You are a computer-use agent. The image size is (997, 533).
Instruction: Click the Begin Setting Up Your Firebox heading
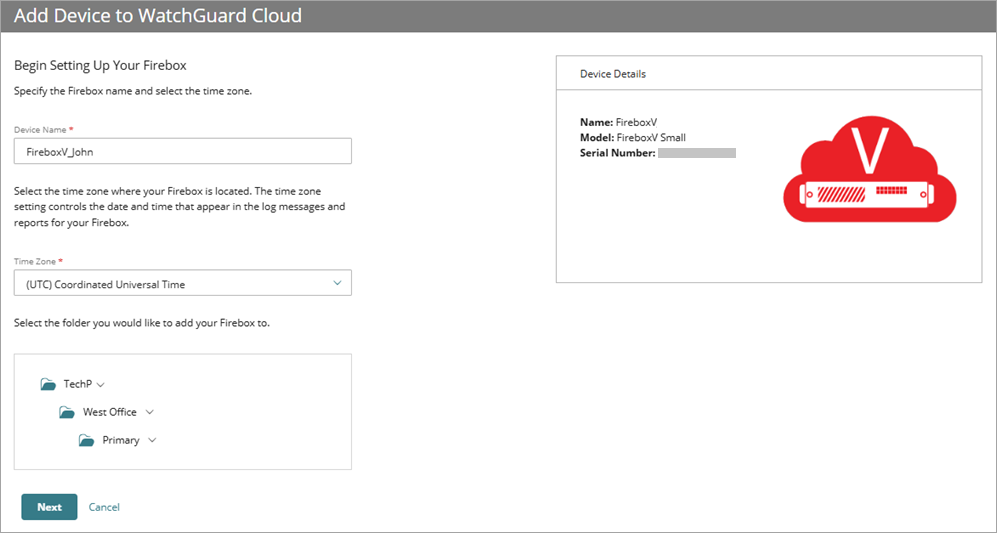tap(100, 66)
